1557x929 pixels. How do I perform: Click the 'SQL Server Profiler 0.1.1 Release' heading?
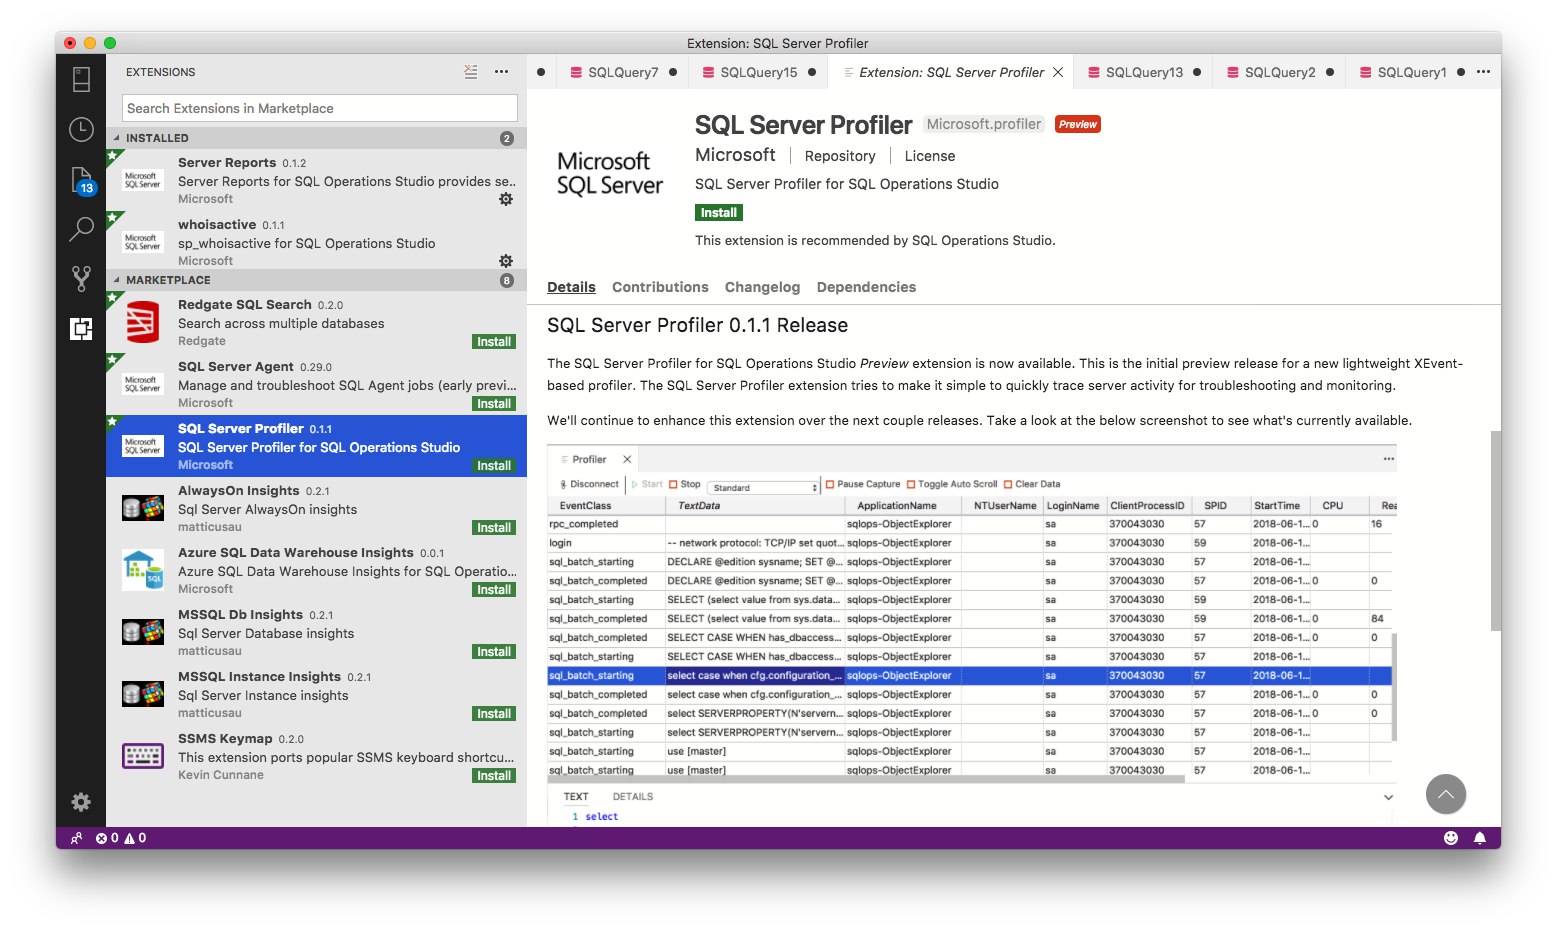coord(697,325)
